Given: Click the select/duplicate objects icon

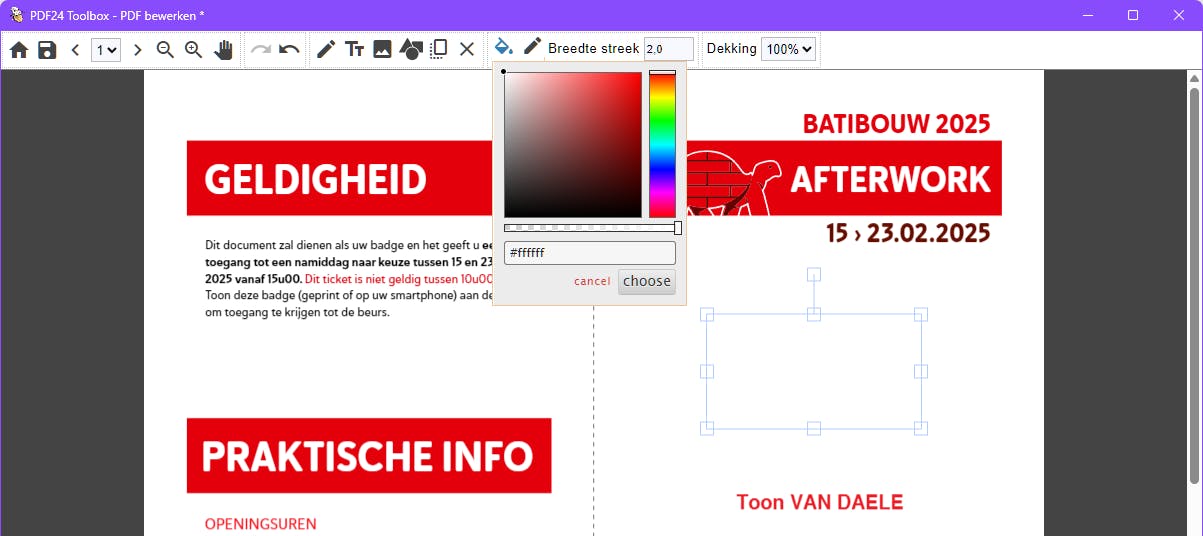Looking at the screenshot, I should pyautogui.click(x=438, y=50).
